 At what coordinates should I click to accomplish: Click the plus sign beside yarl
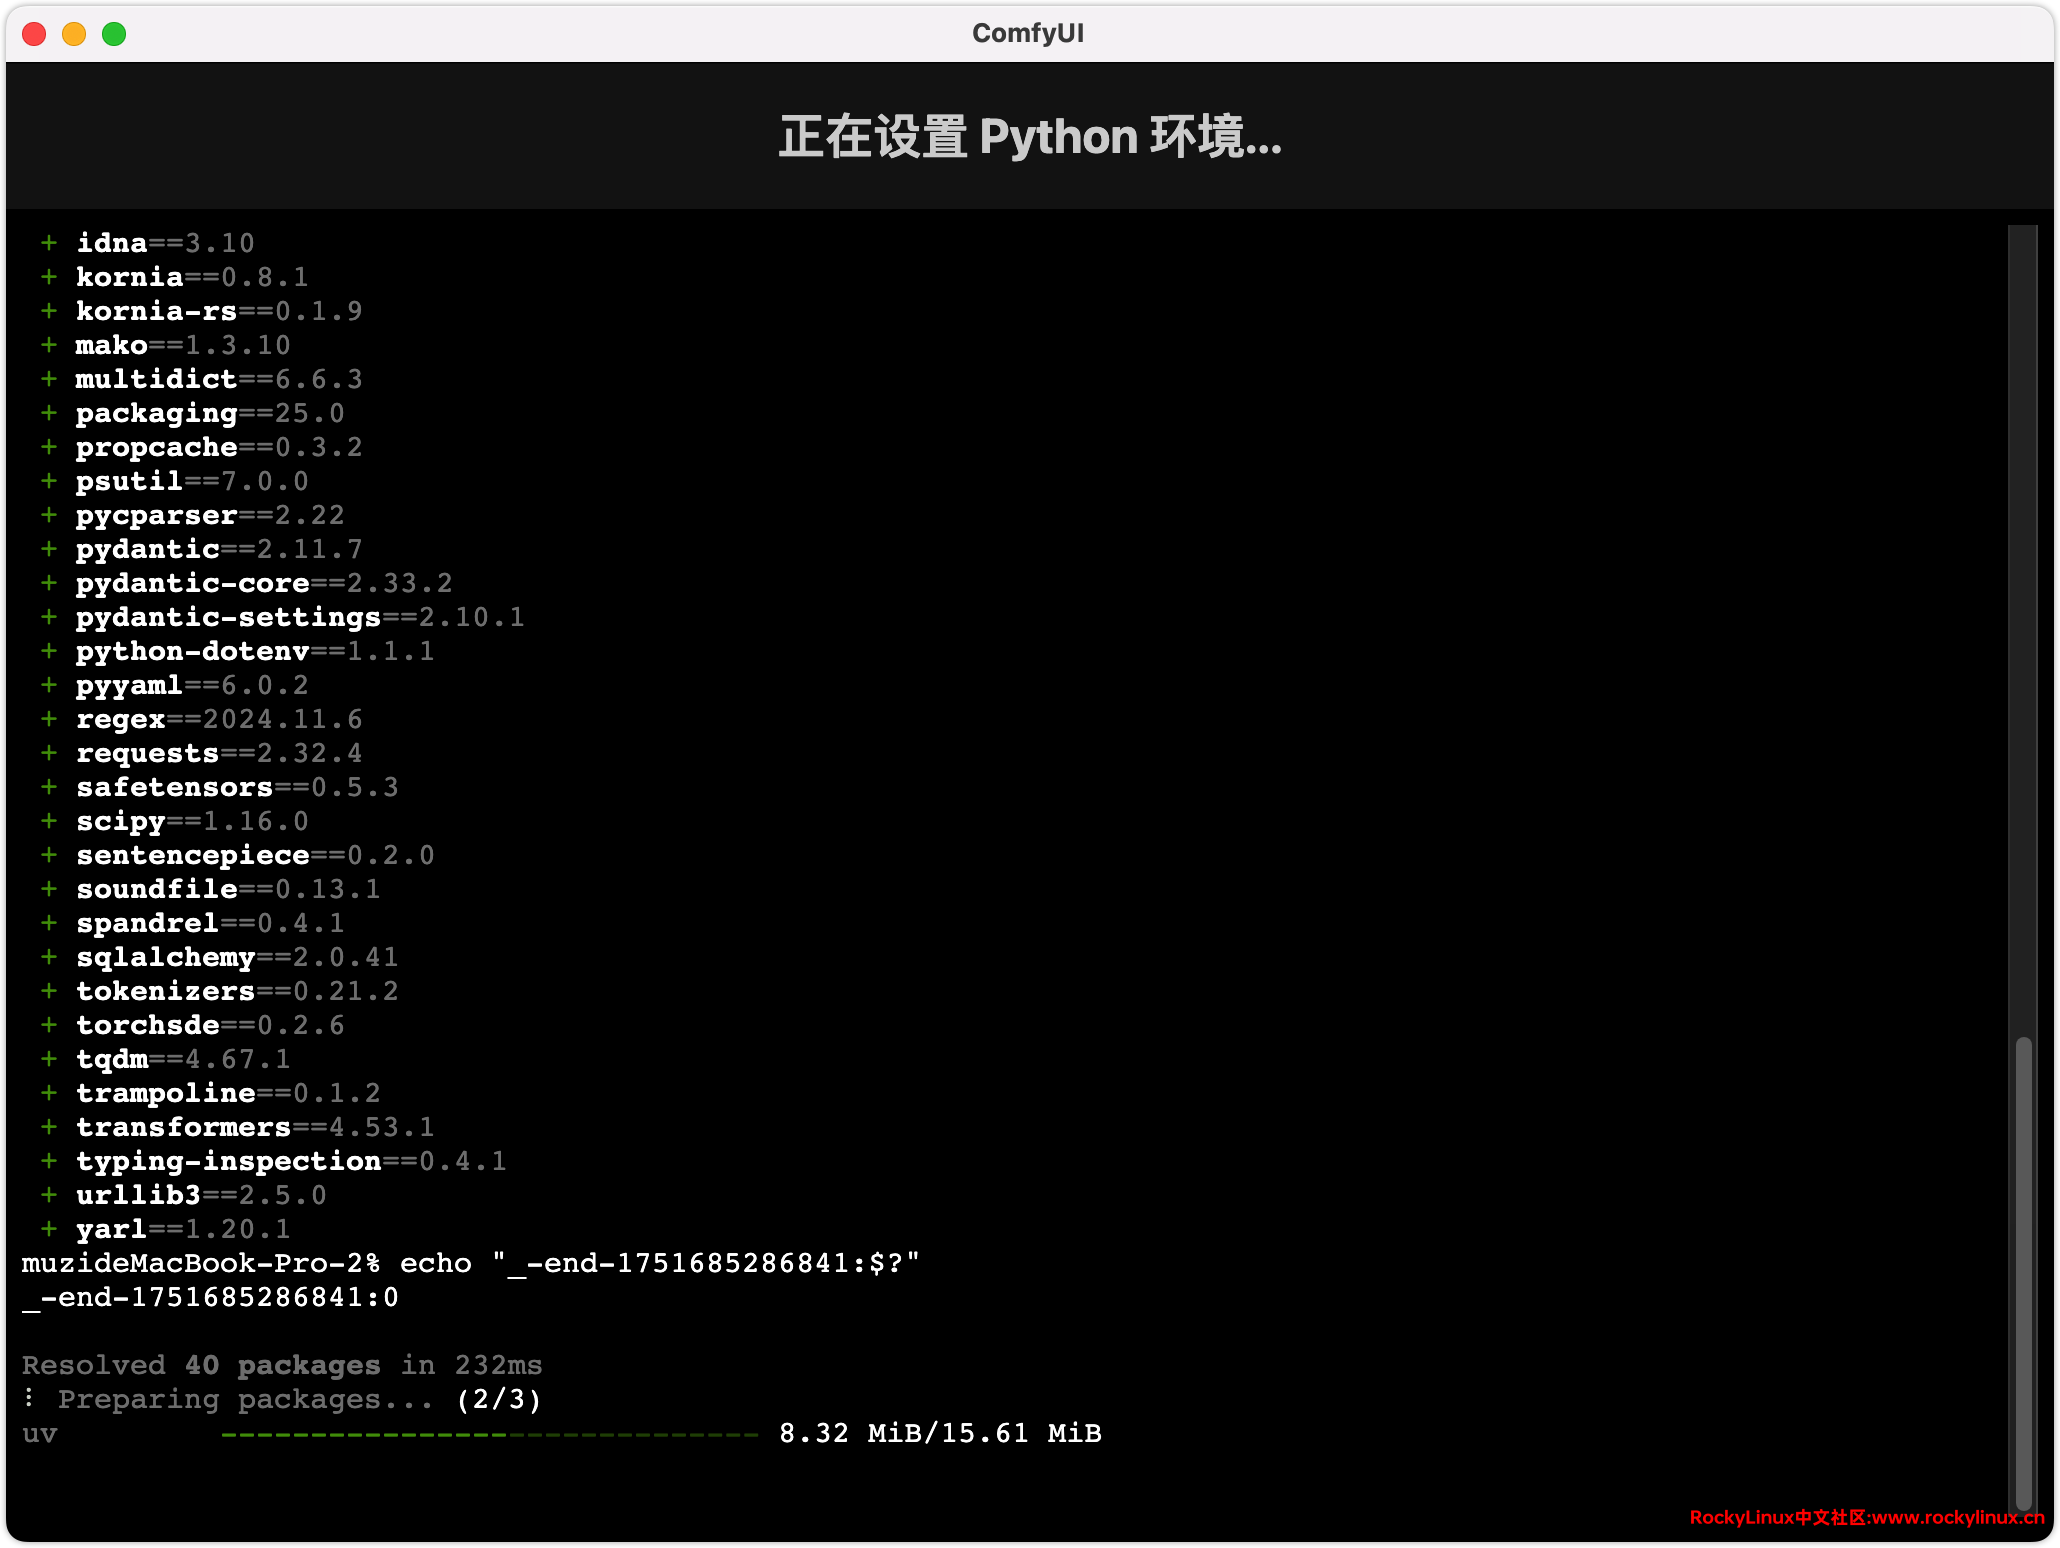(x=49, y=1229)
